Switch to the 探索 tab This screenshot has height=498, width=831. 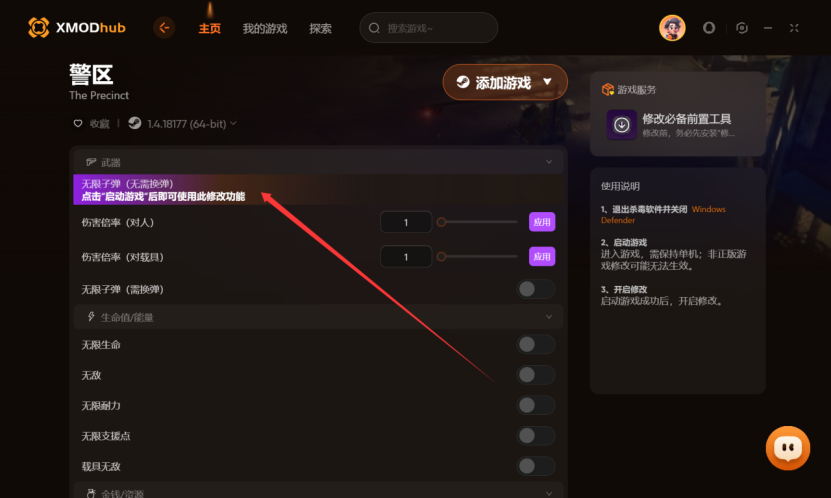[x=321, y=29]
